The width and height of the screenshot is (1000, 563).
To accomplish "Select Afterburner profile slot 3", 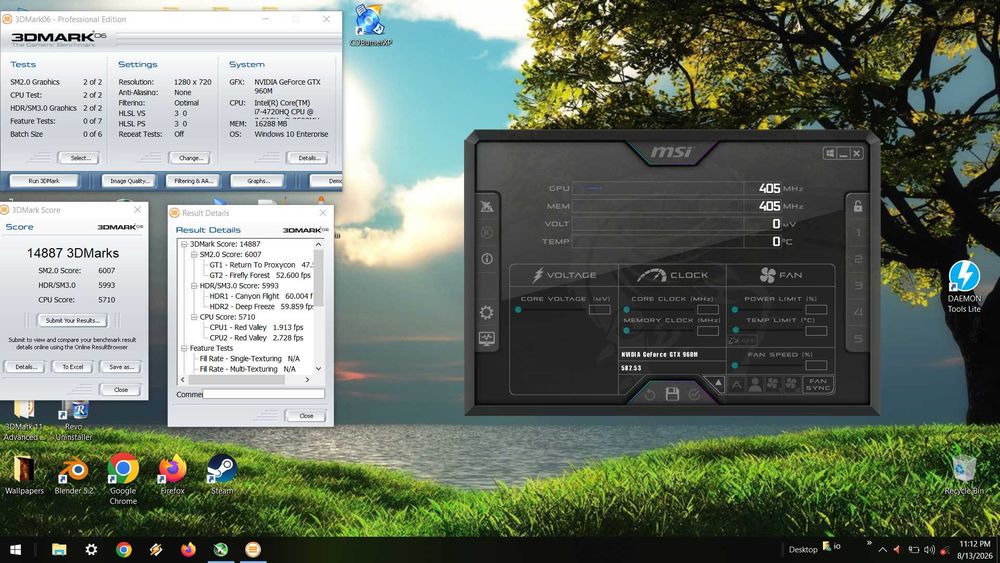I will (858, 286).
